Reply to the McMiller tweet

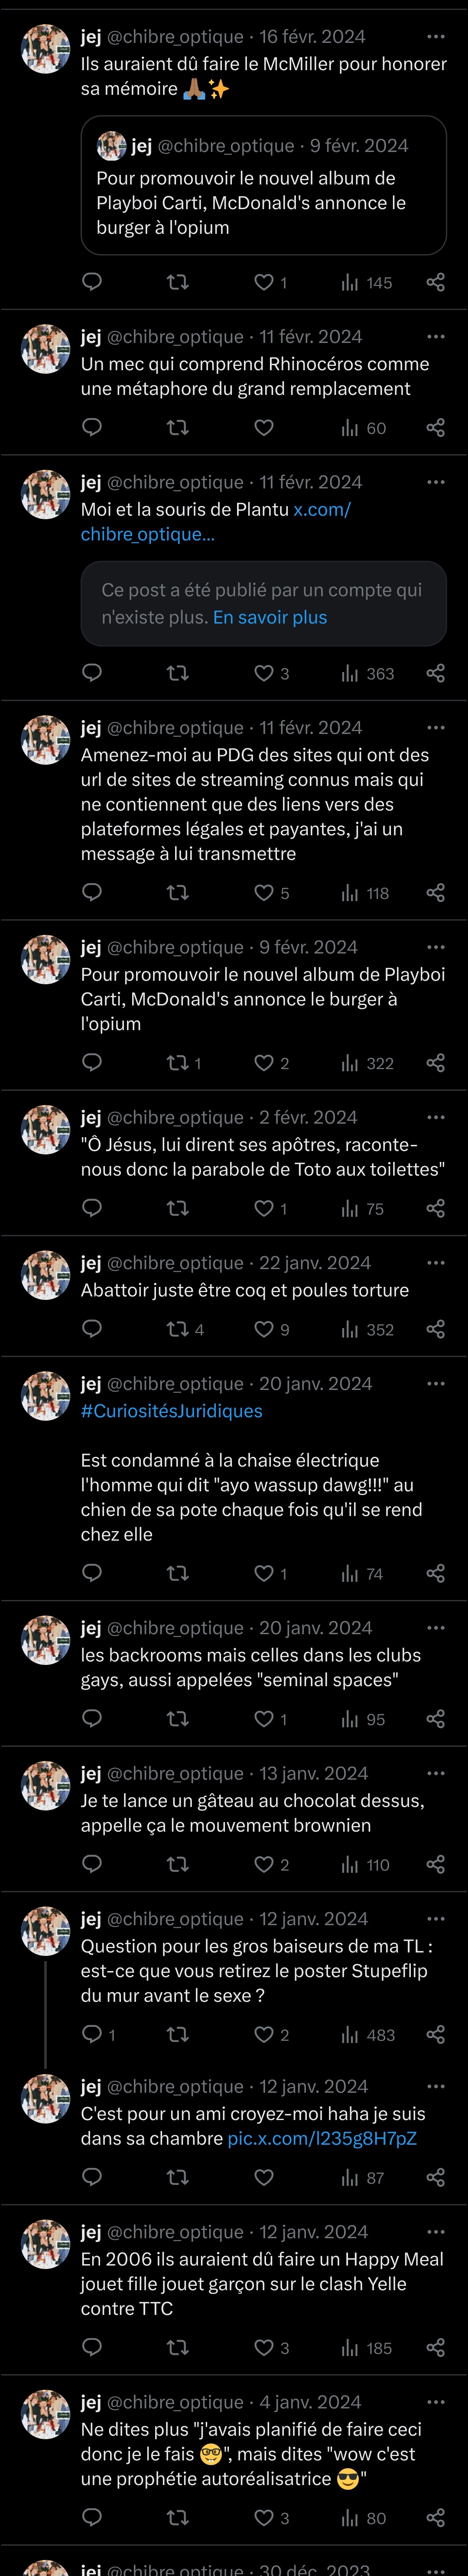point(92,282)
